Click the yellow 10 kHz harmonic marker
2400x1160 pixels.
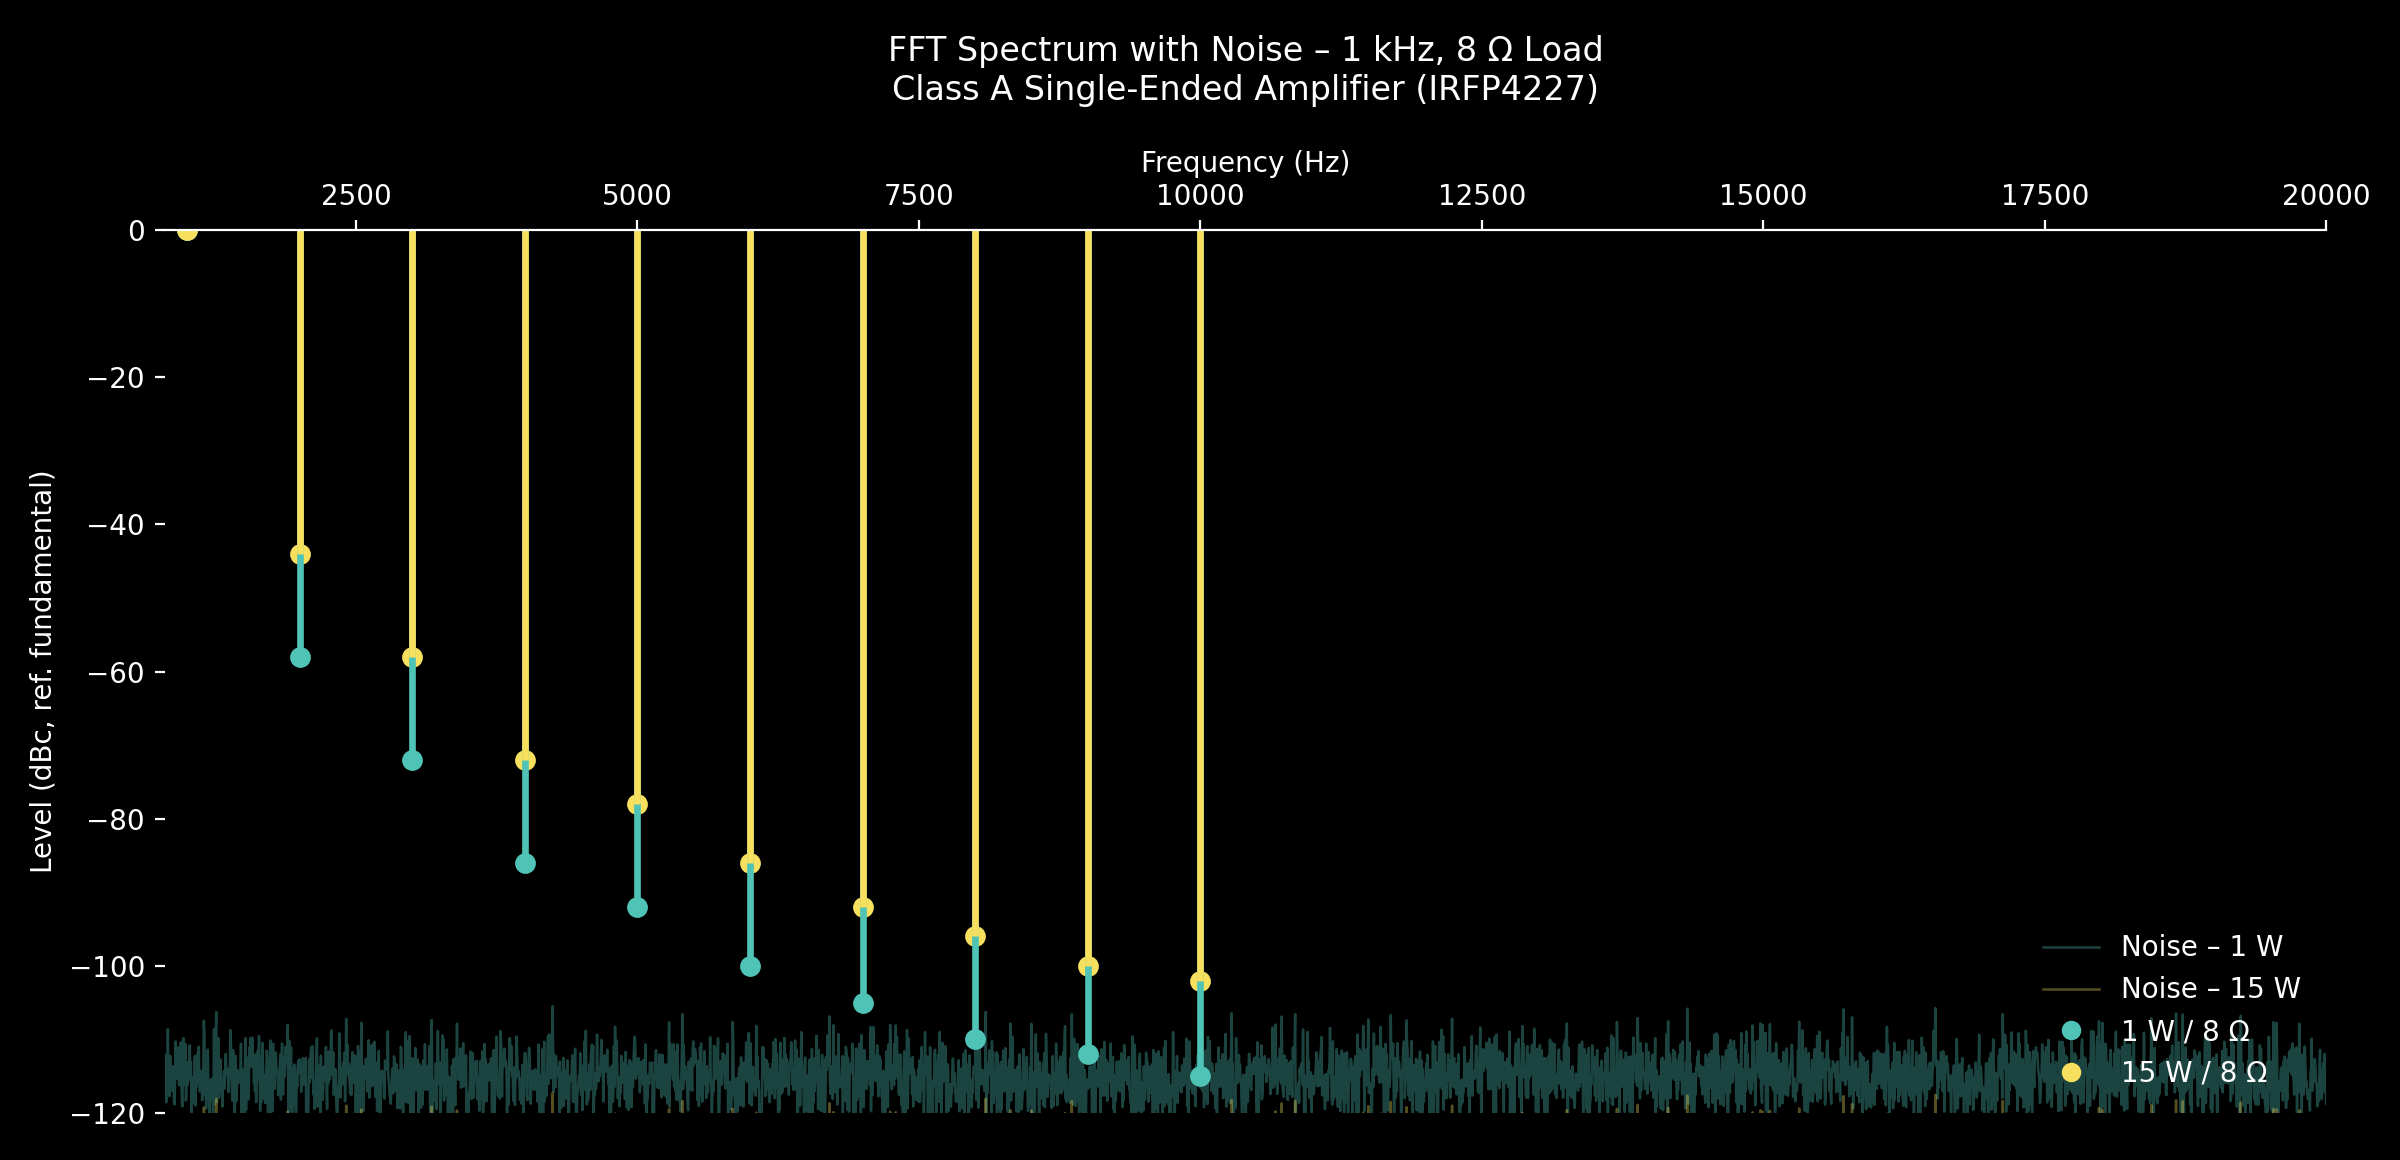click(x=1200, y=981)
